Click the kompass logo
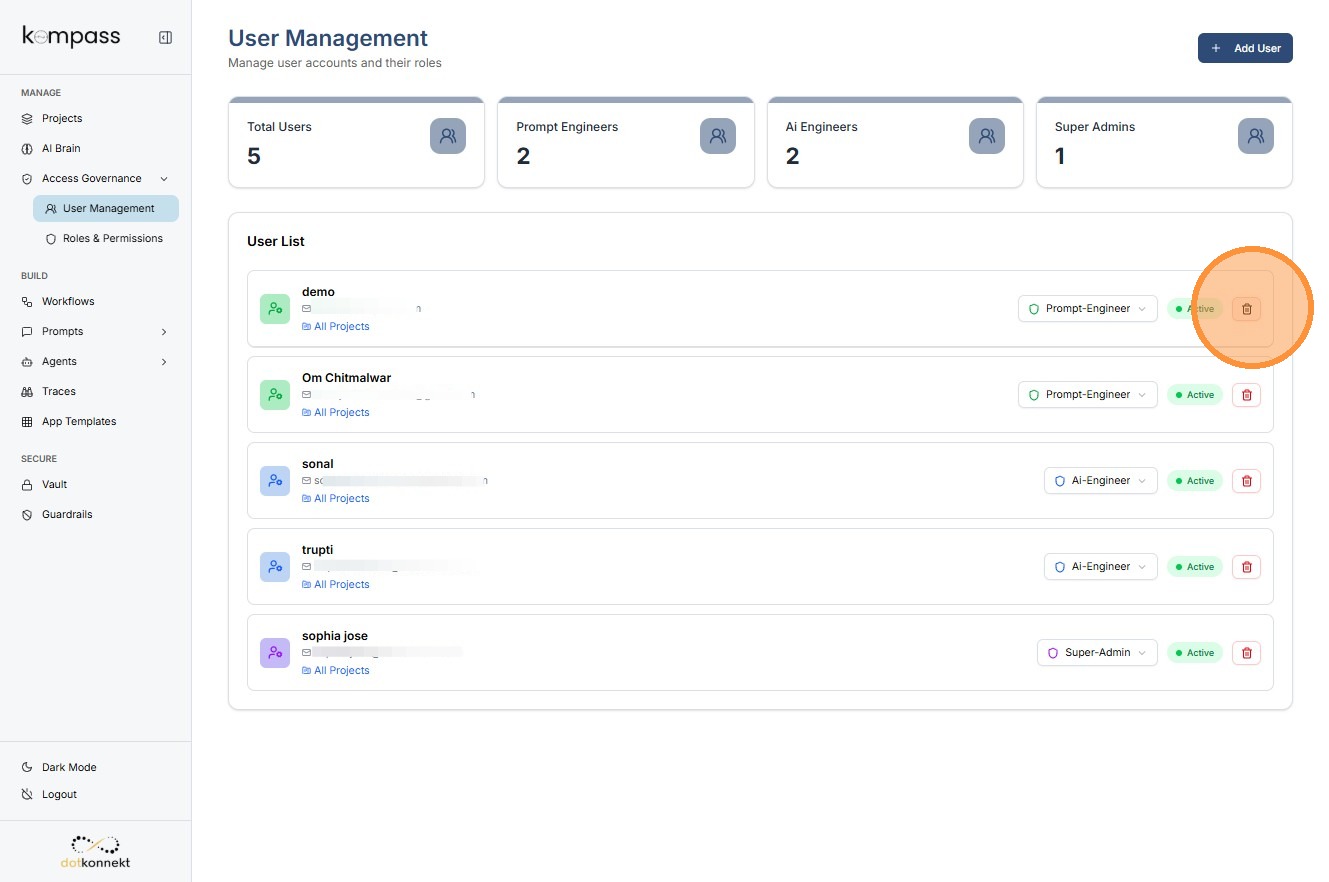Viewport: 1329px width, 882px height. coord(71,37)
